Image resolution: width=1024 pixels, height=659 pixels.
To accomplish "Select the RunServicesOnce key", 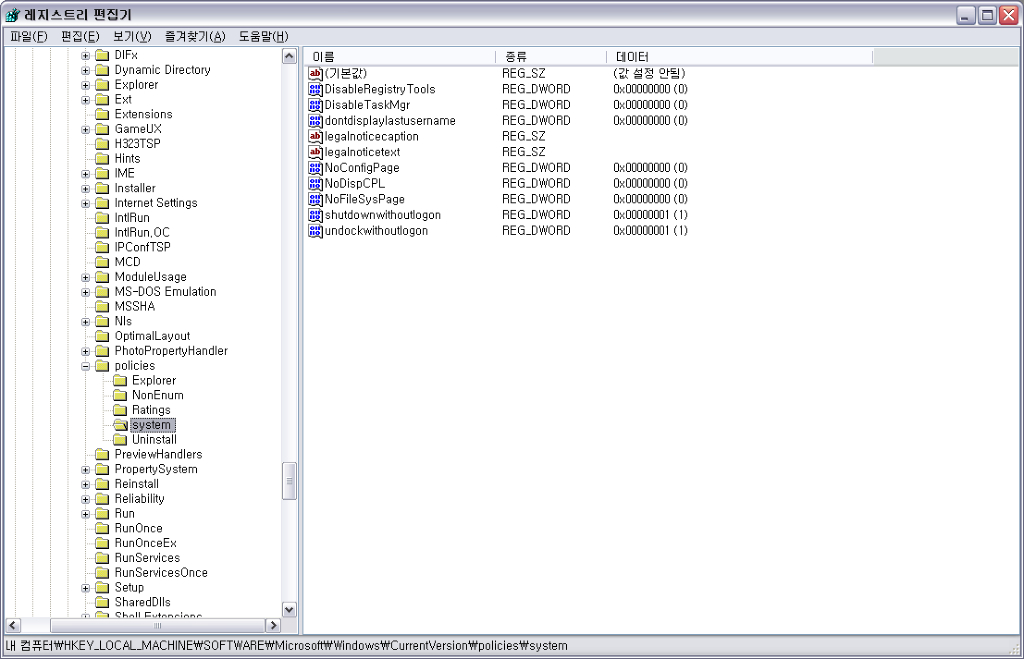I will click(x=161, y=573).
